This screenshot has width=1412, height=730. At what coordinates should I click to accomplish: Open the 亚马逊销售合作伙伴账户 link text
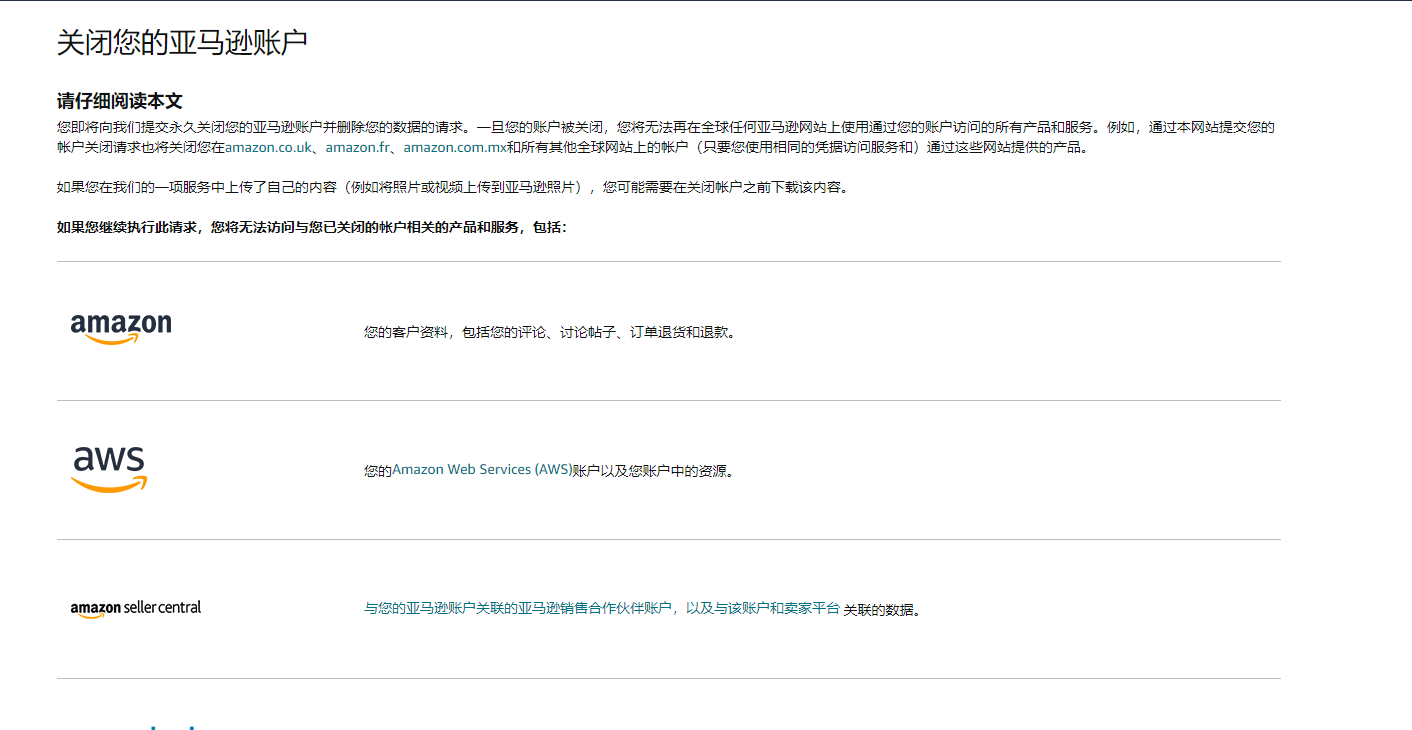(x=601, y=608)
